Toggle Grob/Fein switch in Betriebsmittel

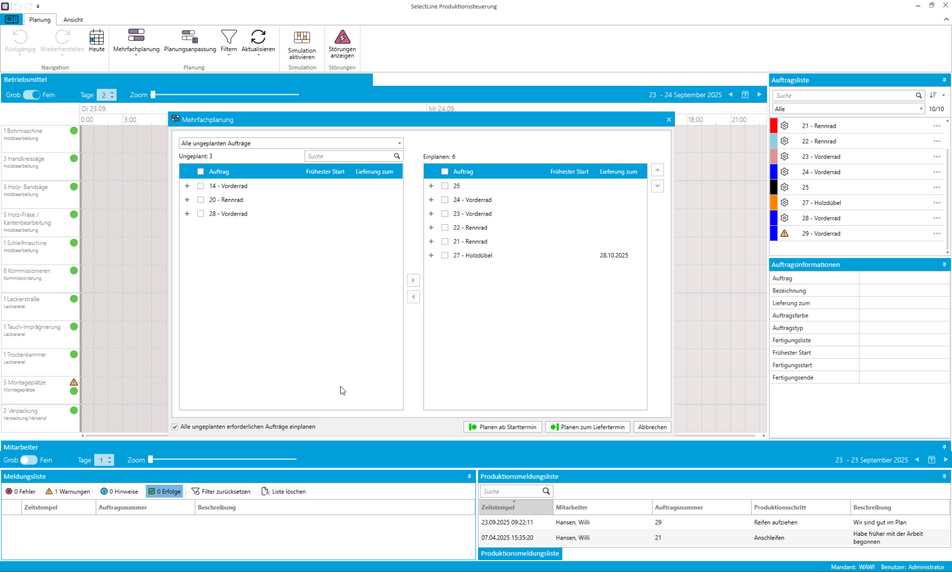(x=31, y=95)
